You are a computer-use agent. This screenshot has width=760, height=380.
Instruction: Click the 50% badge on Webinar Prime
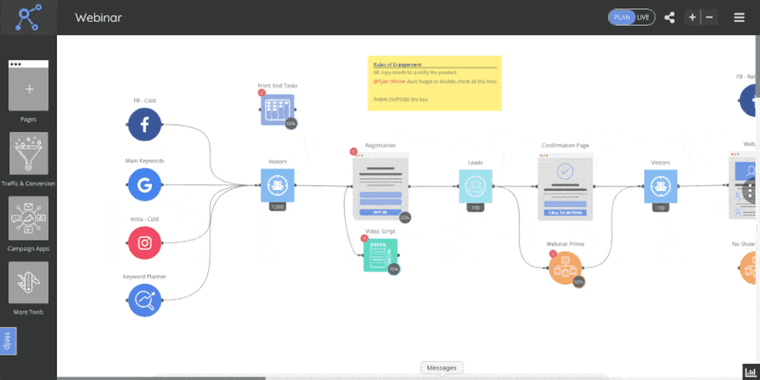(579, 282)
